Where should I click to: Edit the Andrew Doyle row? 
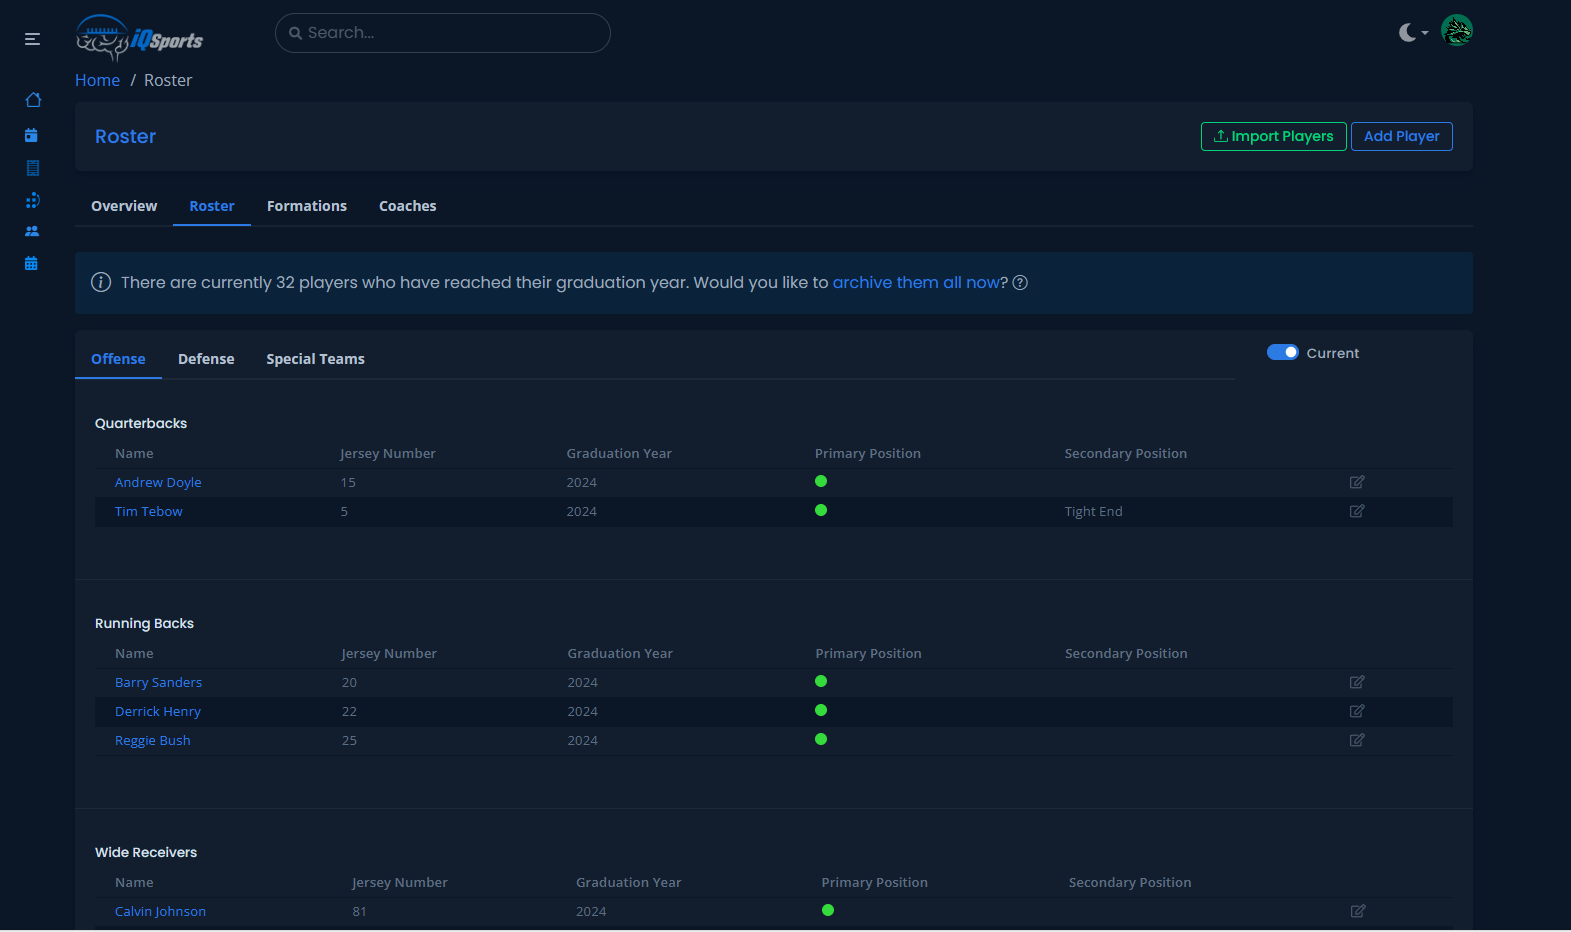point(1357,482)
